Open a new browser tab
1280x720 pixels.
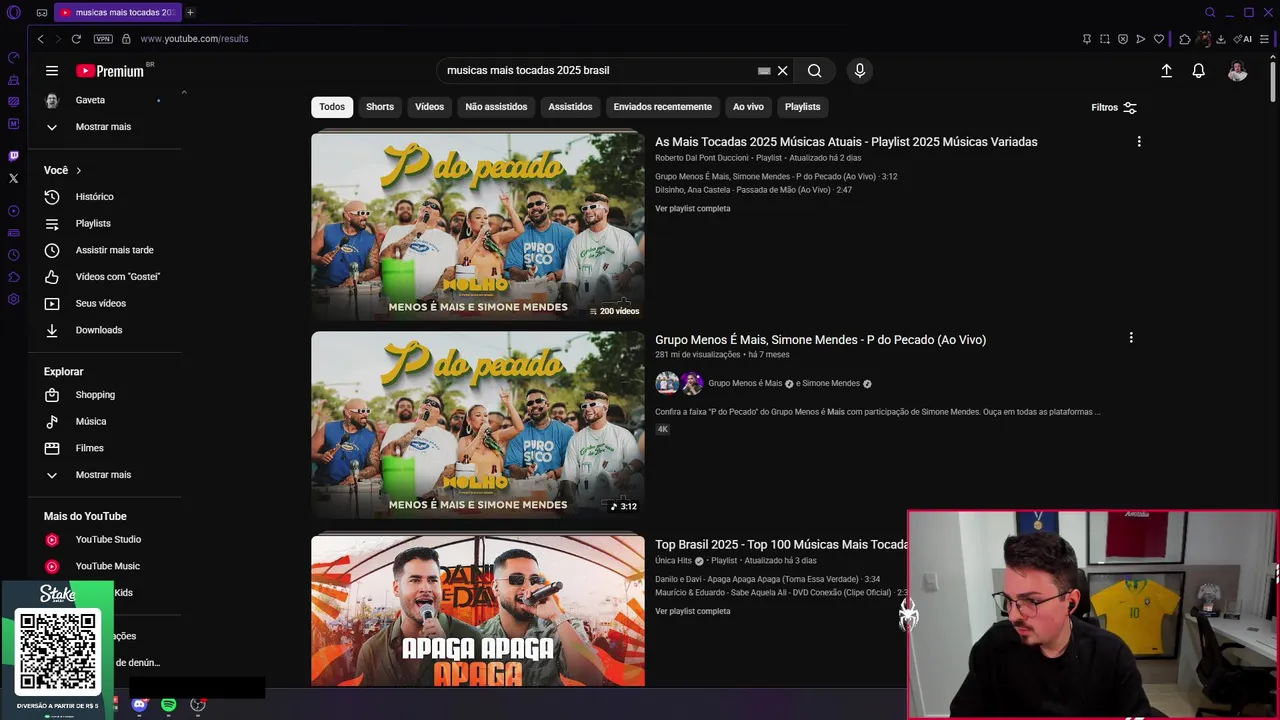190,13
